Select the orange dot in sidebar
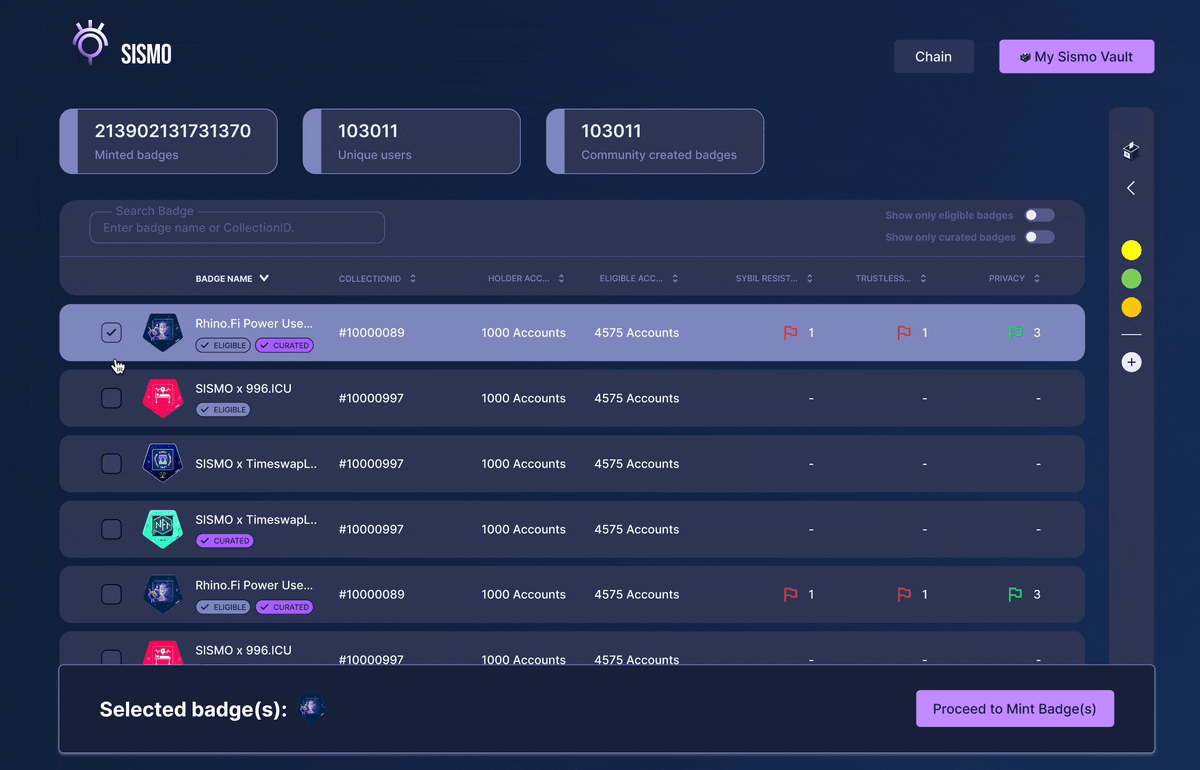 coord(1131,308)
